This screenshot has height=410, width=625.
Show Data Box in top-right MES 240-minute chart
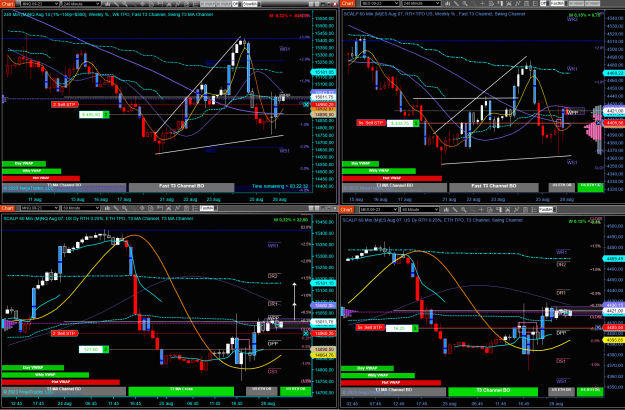(x=491, y=4)
